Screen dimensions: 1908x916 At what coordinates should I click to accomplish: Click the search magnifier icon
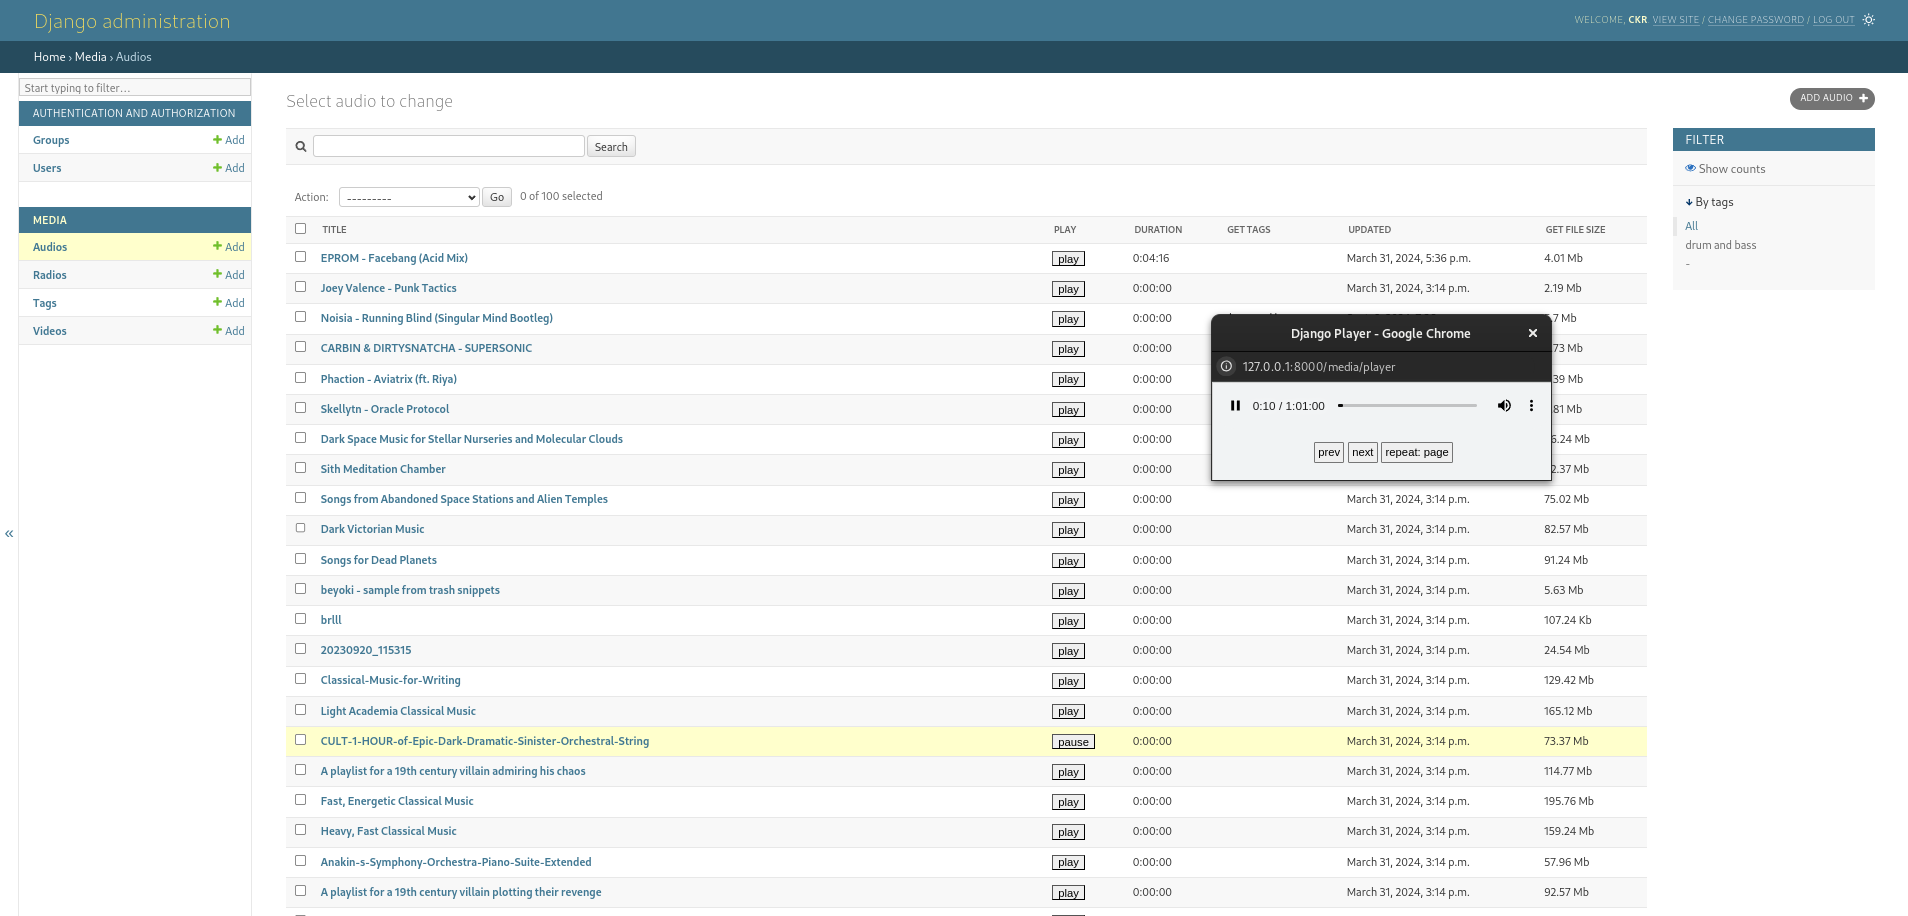coord(300,147)
